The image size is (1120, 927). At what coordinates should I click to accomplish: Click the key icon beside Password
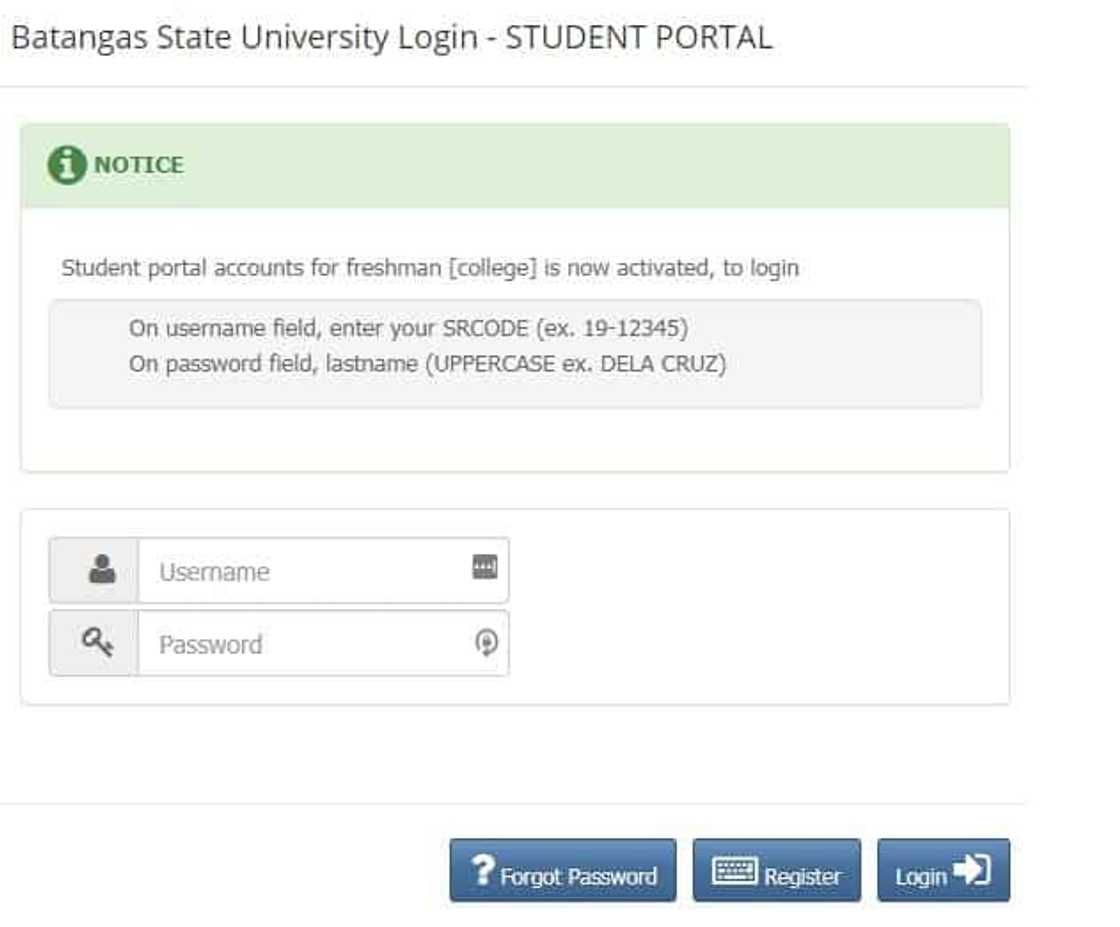97,643
